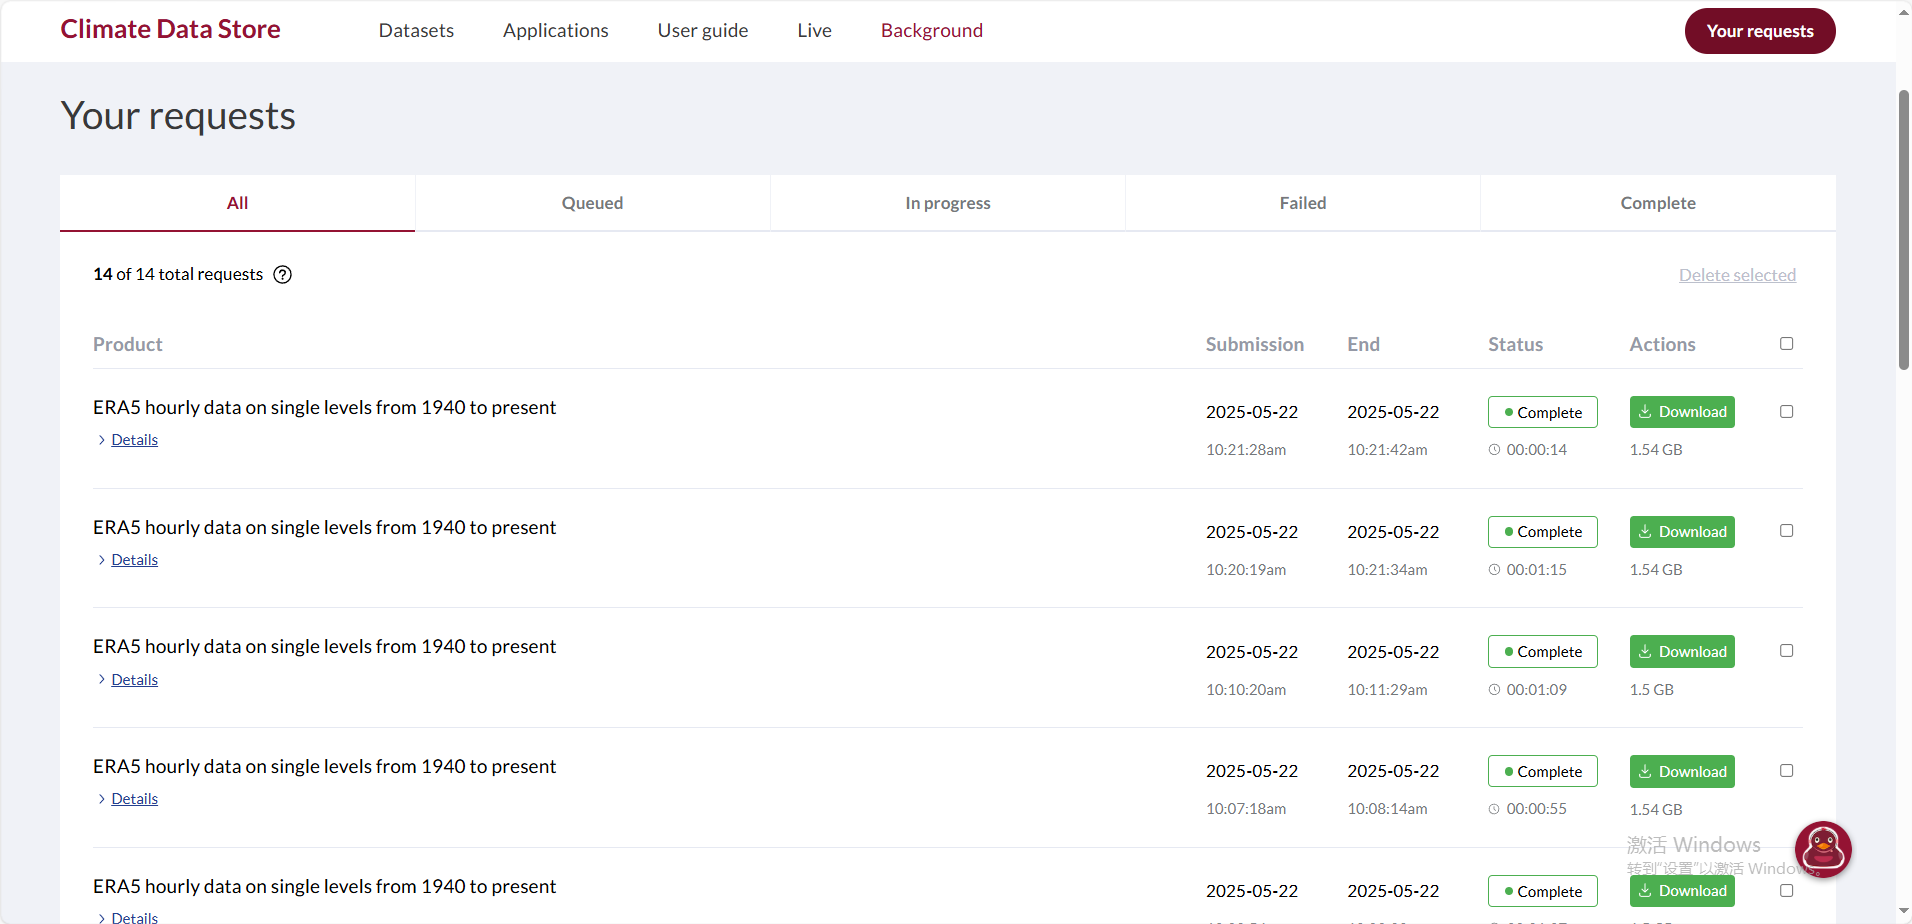This screenshot has height=924, width=1912.
Task: Click the Complete status badge for 10:21:28am request
Action: click(x=1543, y=412)
